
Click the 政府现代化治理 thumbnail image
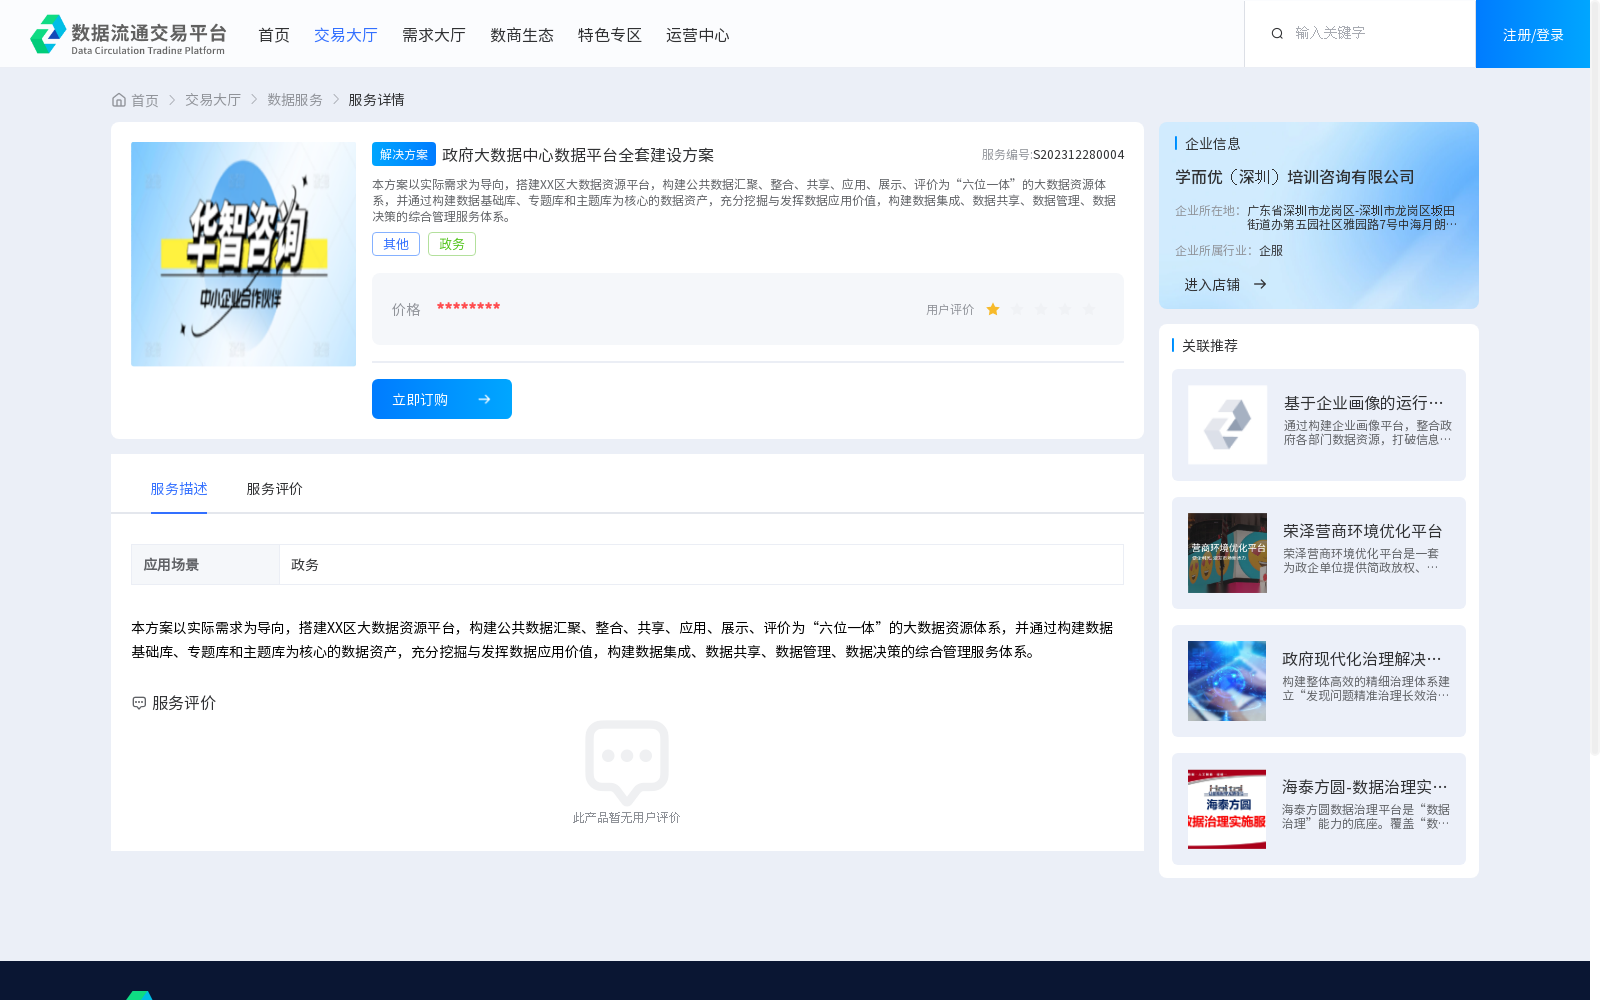point(1227,681)
